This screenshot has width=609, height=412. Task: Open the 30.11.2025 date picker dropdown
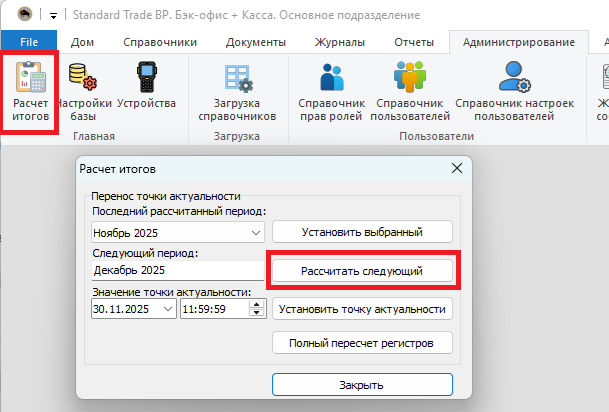tap(168, 309)
